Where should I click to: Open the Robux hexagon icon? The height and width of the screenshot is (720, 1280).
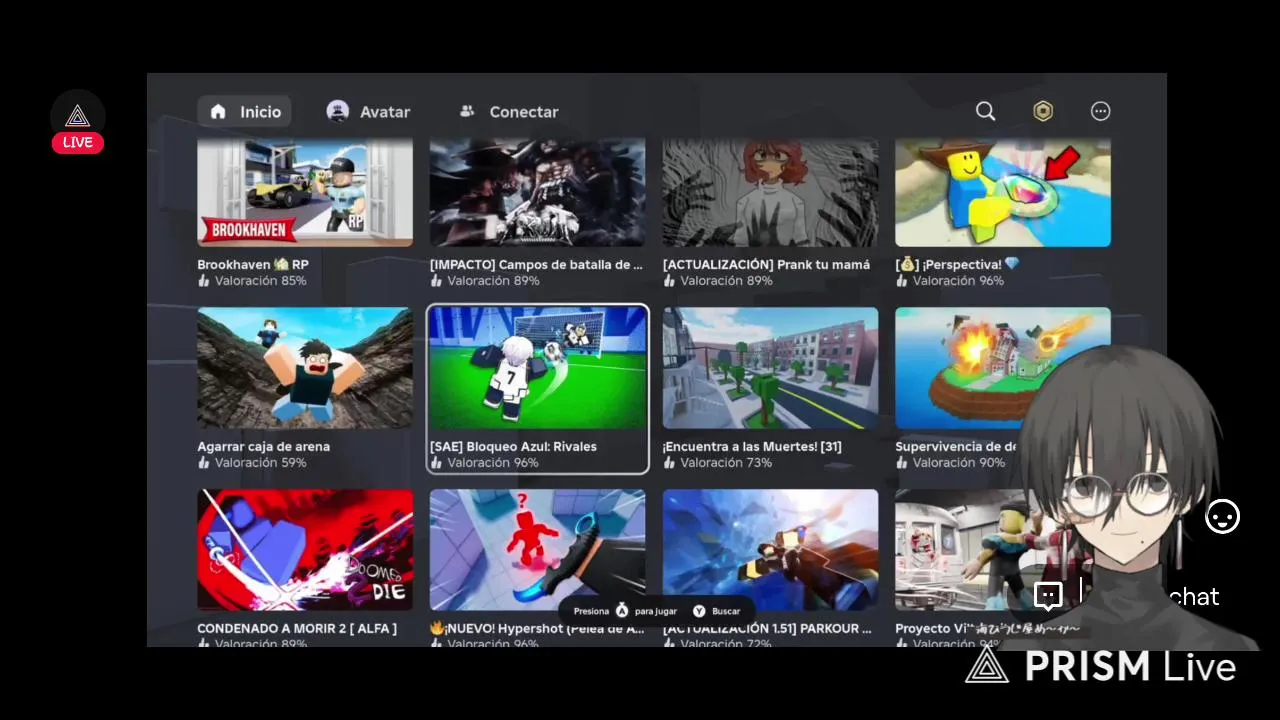pyautogui.click(x=1043, y=111)
